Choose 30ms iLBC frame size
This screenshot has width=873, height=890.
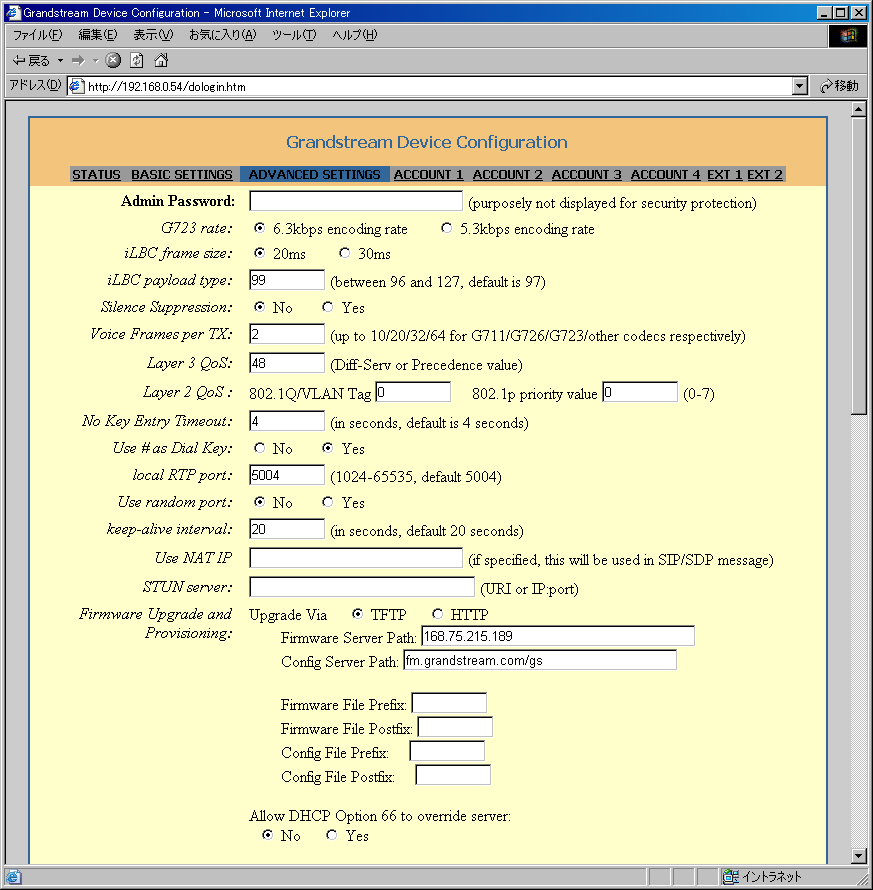(345, 254)
